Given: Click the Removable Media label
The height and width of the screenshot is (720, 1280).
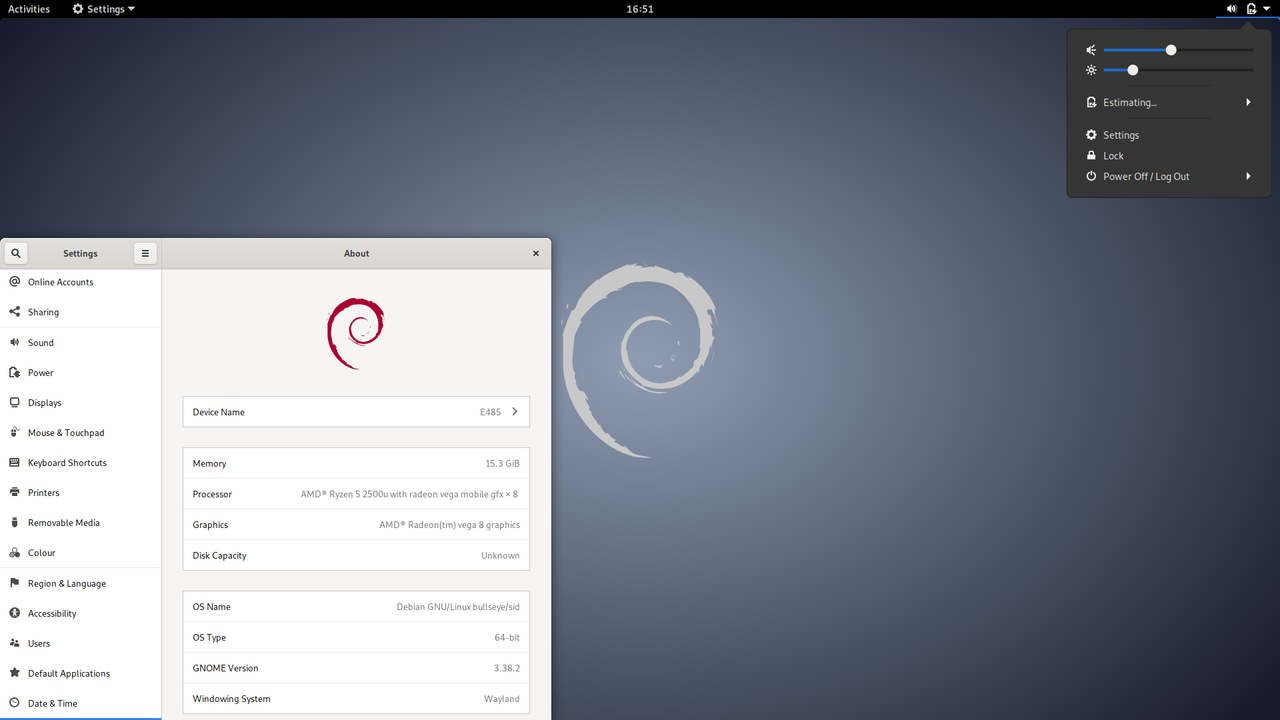Looking at the screenshot, I should tap(63, 523).
